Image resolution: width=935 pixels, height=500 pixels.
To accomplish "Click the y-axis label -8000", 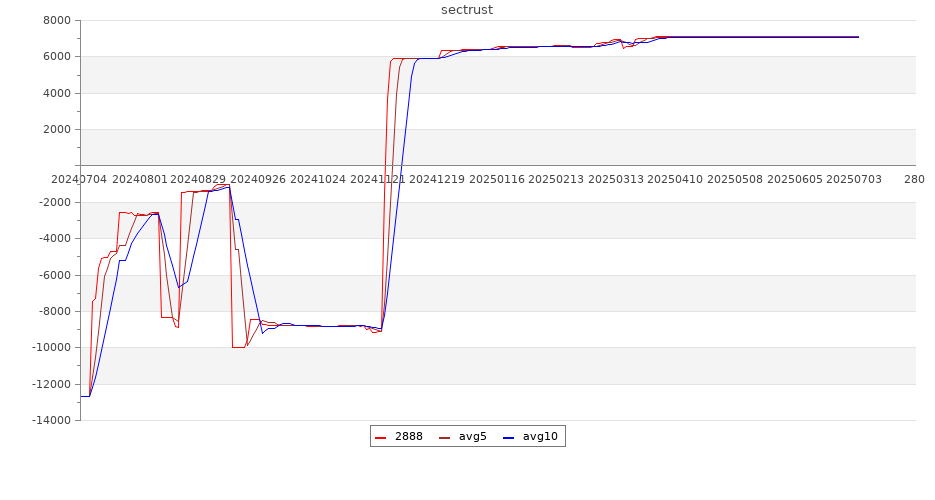I will coord(55,311).
